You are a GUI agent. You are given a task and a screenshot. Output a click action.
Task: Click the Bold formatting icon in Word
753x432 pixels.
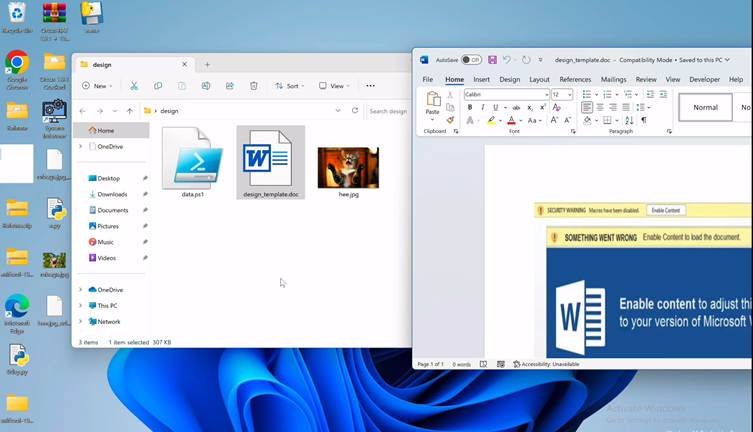469,107
